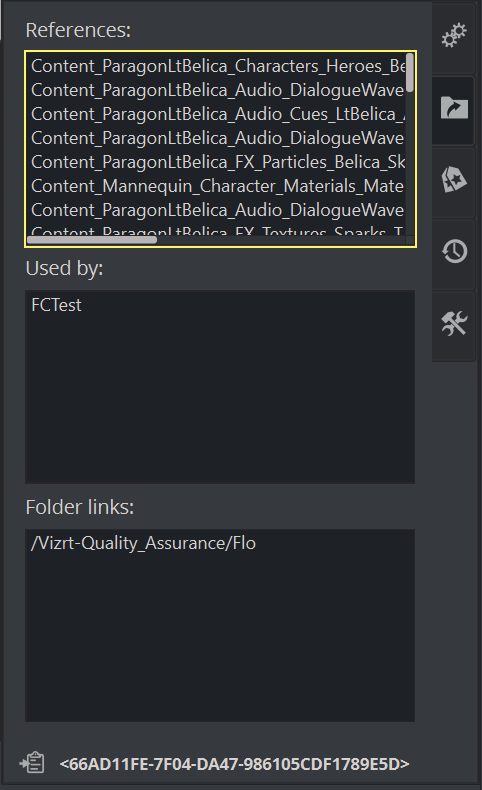Open the hammer and wrench tools tab
Screen dimensions: 482x790
454,323
